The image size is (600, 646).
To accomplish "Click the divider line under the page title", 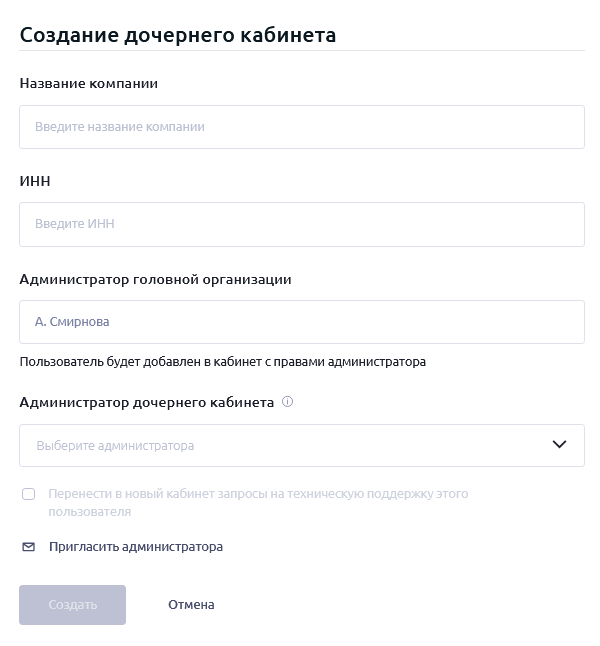I will click(301, 51).
